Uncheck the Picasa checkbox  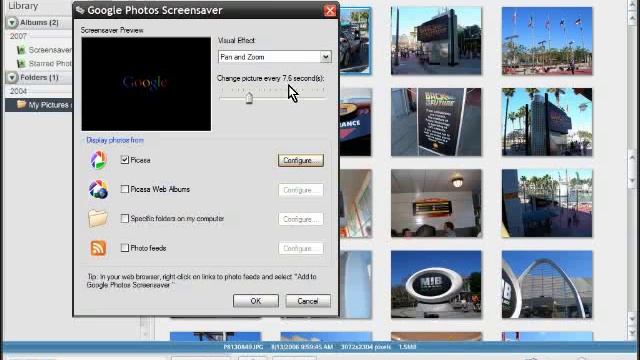pyautogui.click(x=125, y=160)
